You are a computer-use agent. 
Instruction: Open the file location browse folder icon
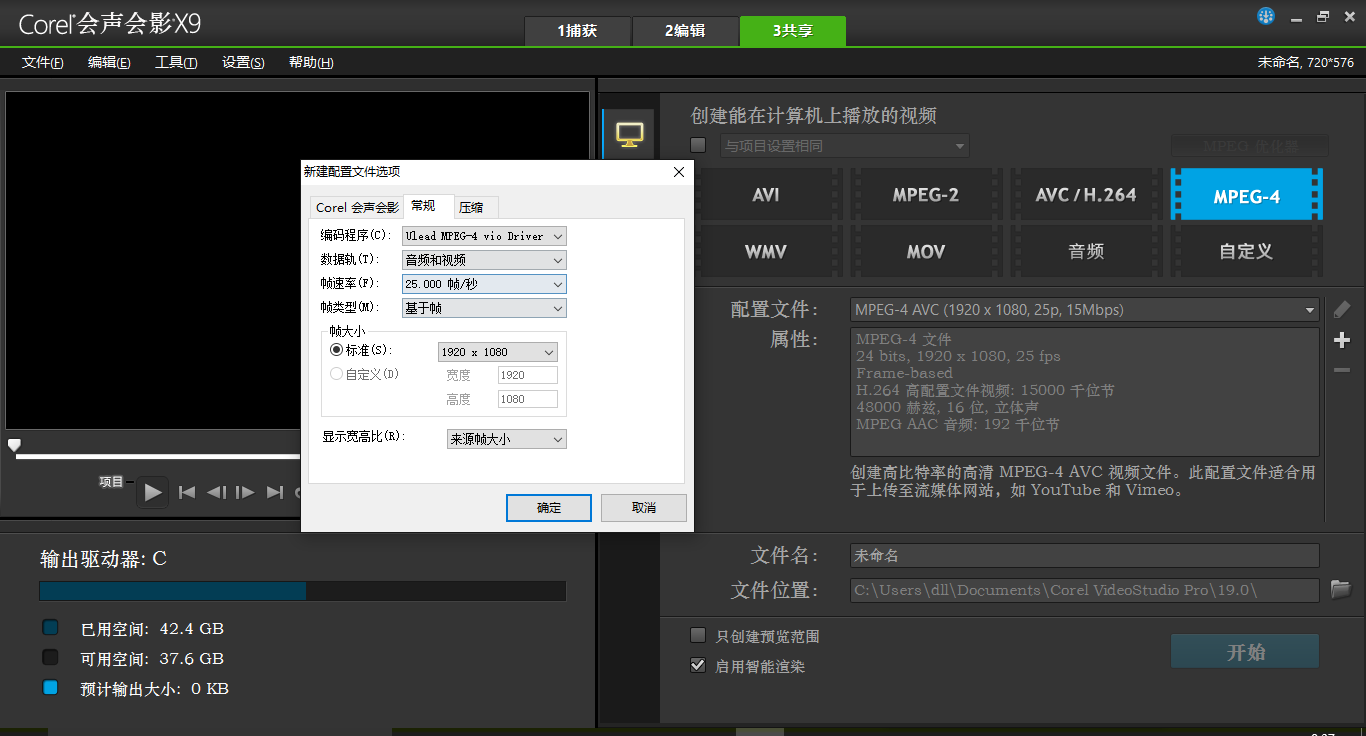click(x=1341, y=589)
